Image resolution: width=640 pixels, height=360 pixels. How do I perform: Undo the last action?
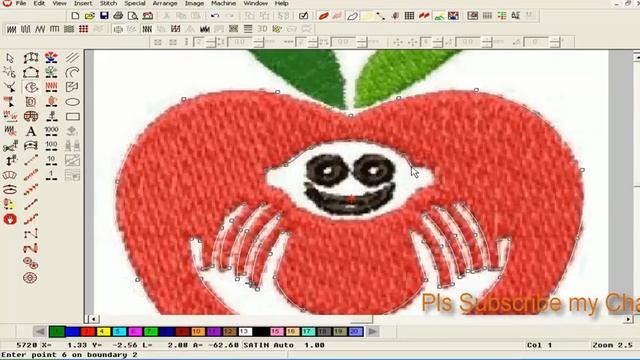(215, 16)
